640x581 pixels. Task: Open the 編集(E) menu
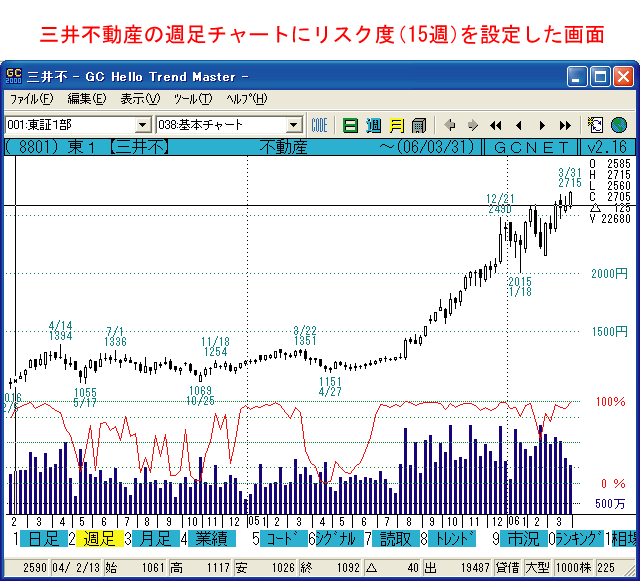coord(87,99)
